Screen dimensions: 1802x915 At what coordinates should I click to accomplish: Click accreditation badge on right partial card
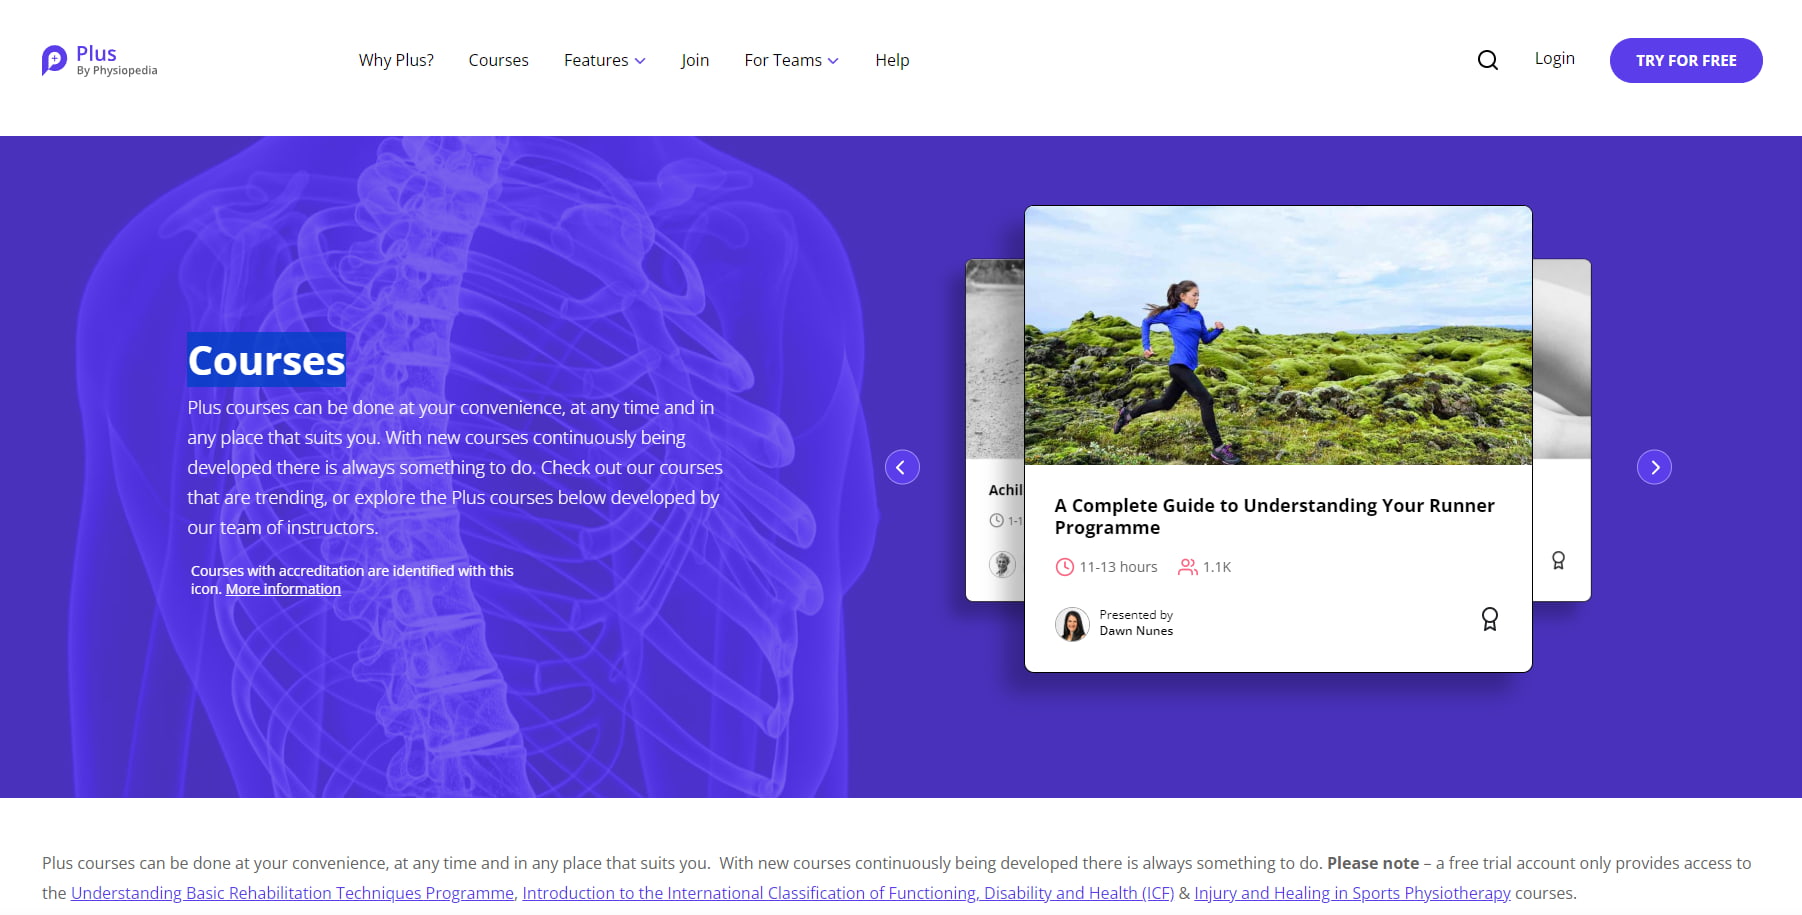coord(1558,561)
